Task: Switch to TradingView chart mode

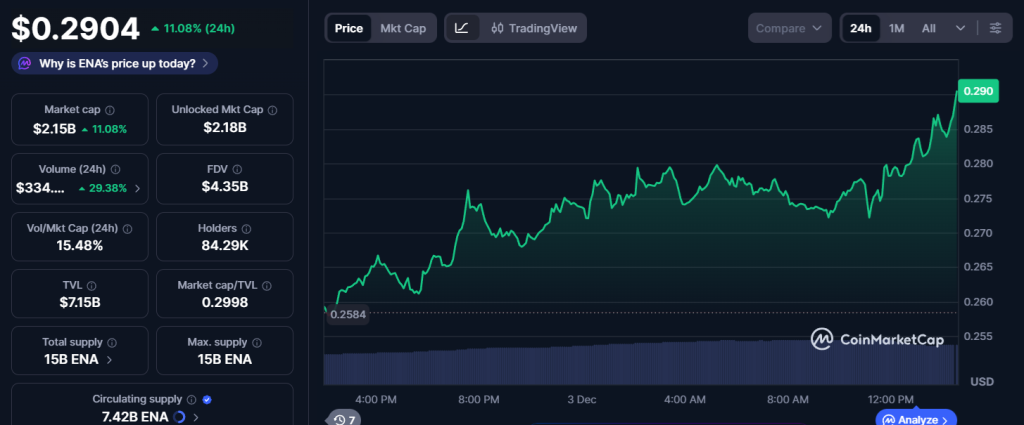Action: click(534, 28)
